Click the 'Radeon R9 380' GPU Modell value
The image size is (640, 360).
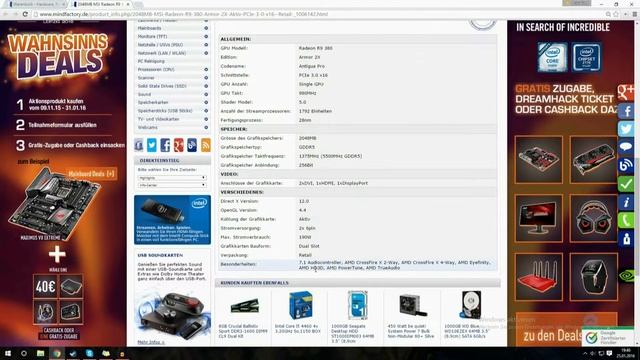click(316, 48)
